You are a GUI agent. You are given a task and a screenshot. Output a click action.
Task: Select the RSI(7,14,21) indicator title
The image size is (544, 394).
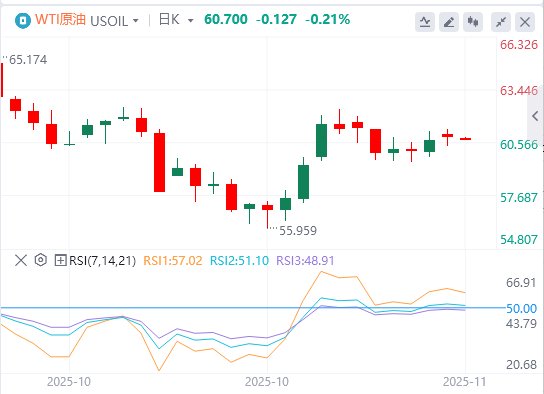coord(103,260)
